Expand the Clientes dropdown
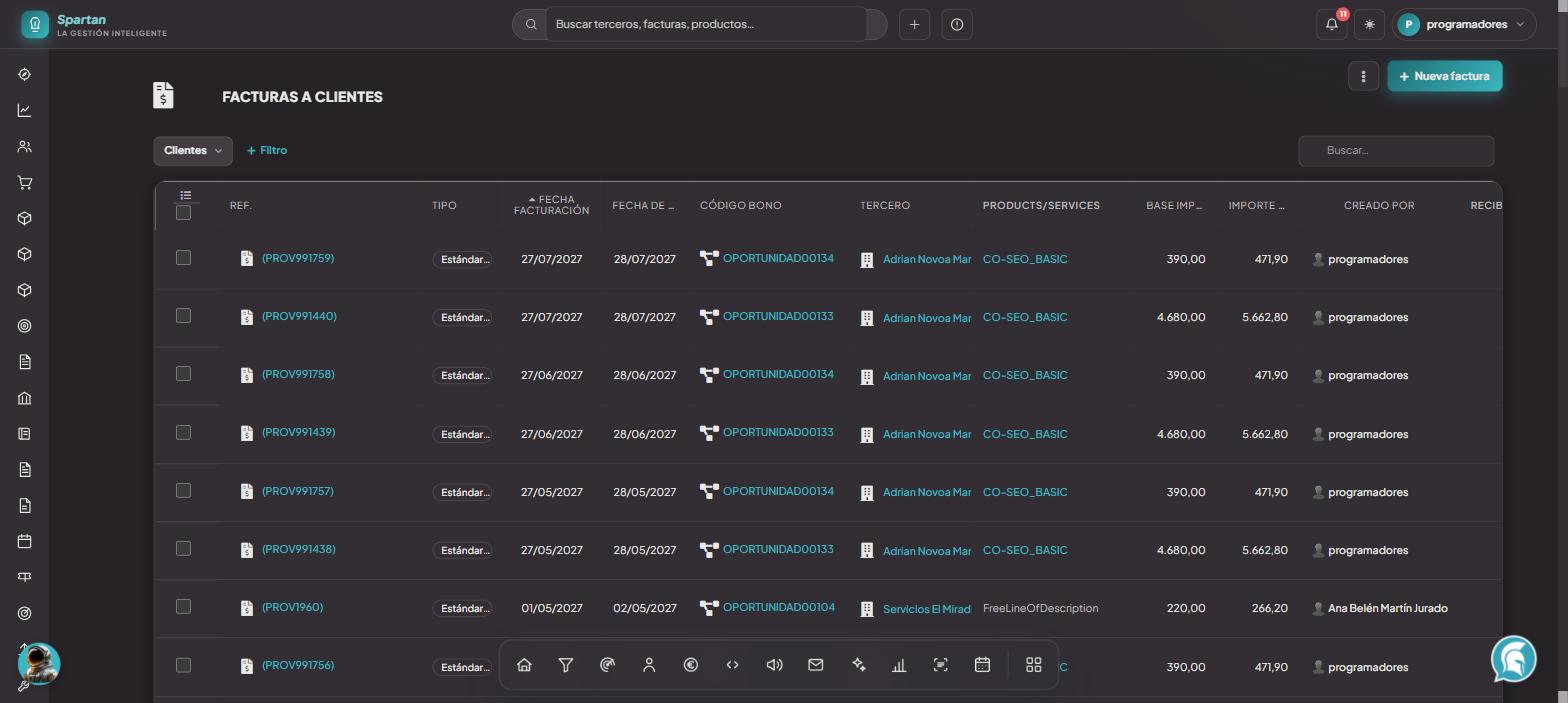1568x703 pixels. tap(193, 151)
